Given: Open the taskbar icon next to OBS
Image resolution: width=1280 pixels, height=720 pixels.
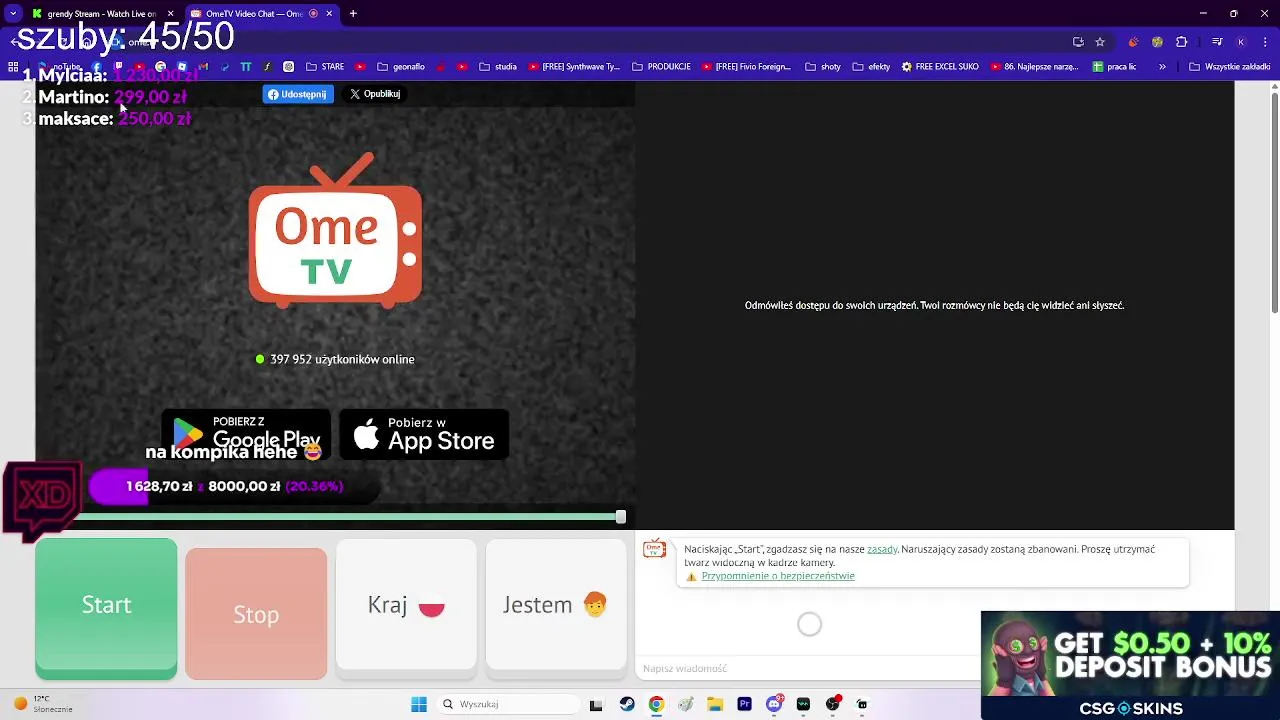Looking at the screenshot, I should point(862,704).
